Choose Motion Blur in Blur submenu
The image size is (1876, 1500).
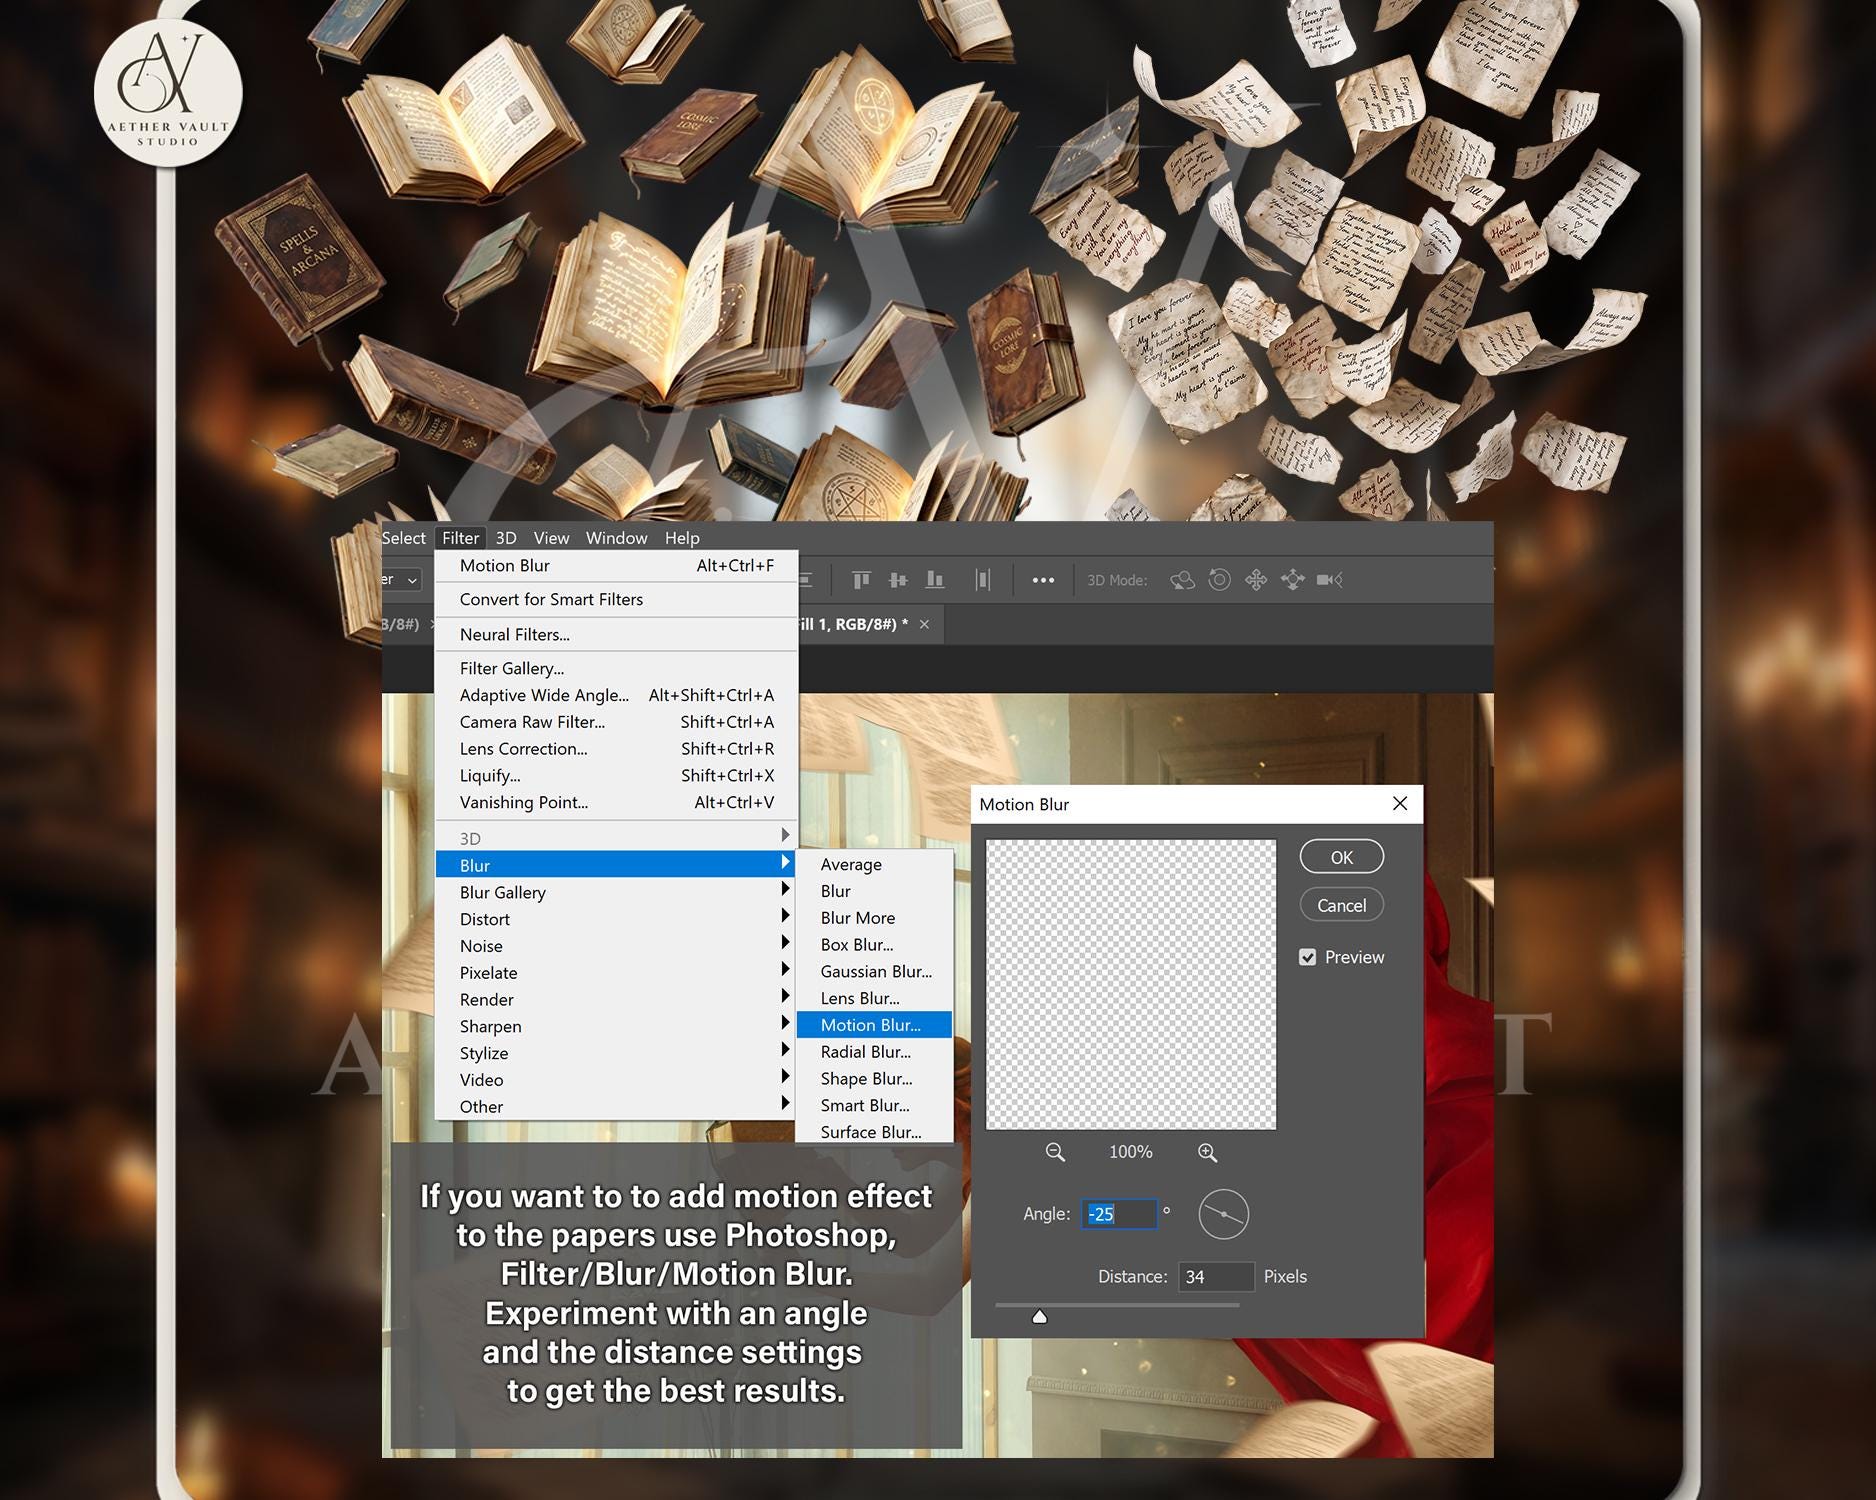874,1025
